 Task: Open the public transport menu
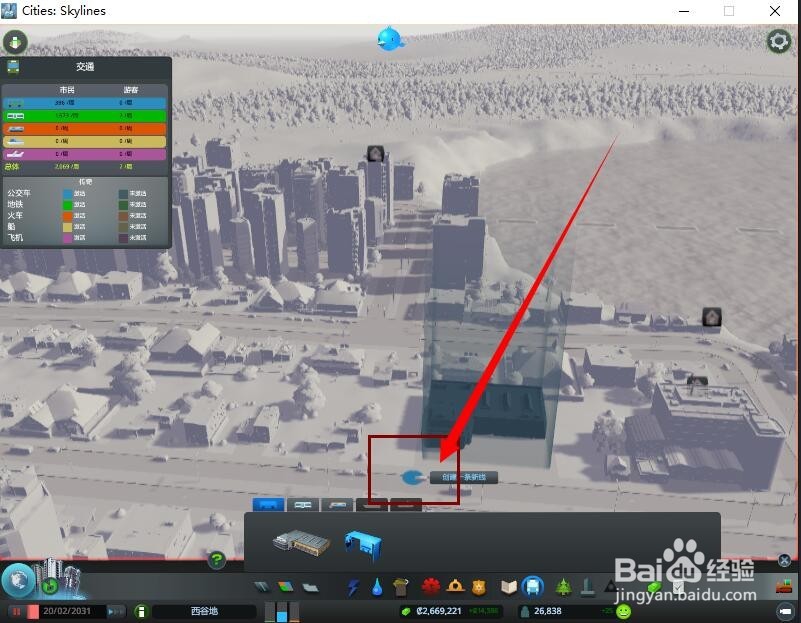[533, 586]
